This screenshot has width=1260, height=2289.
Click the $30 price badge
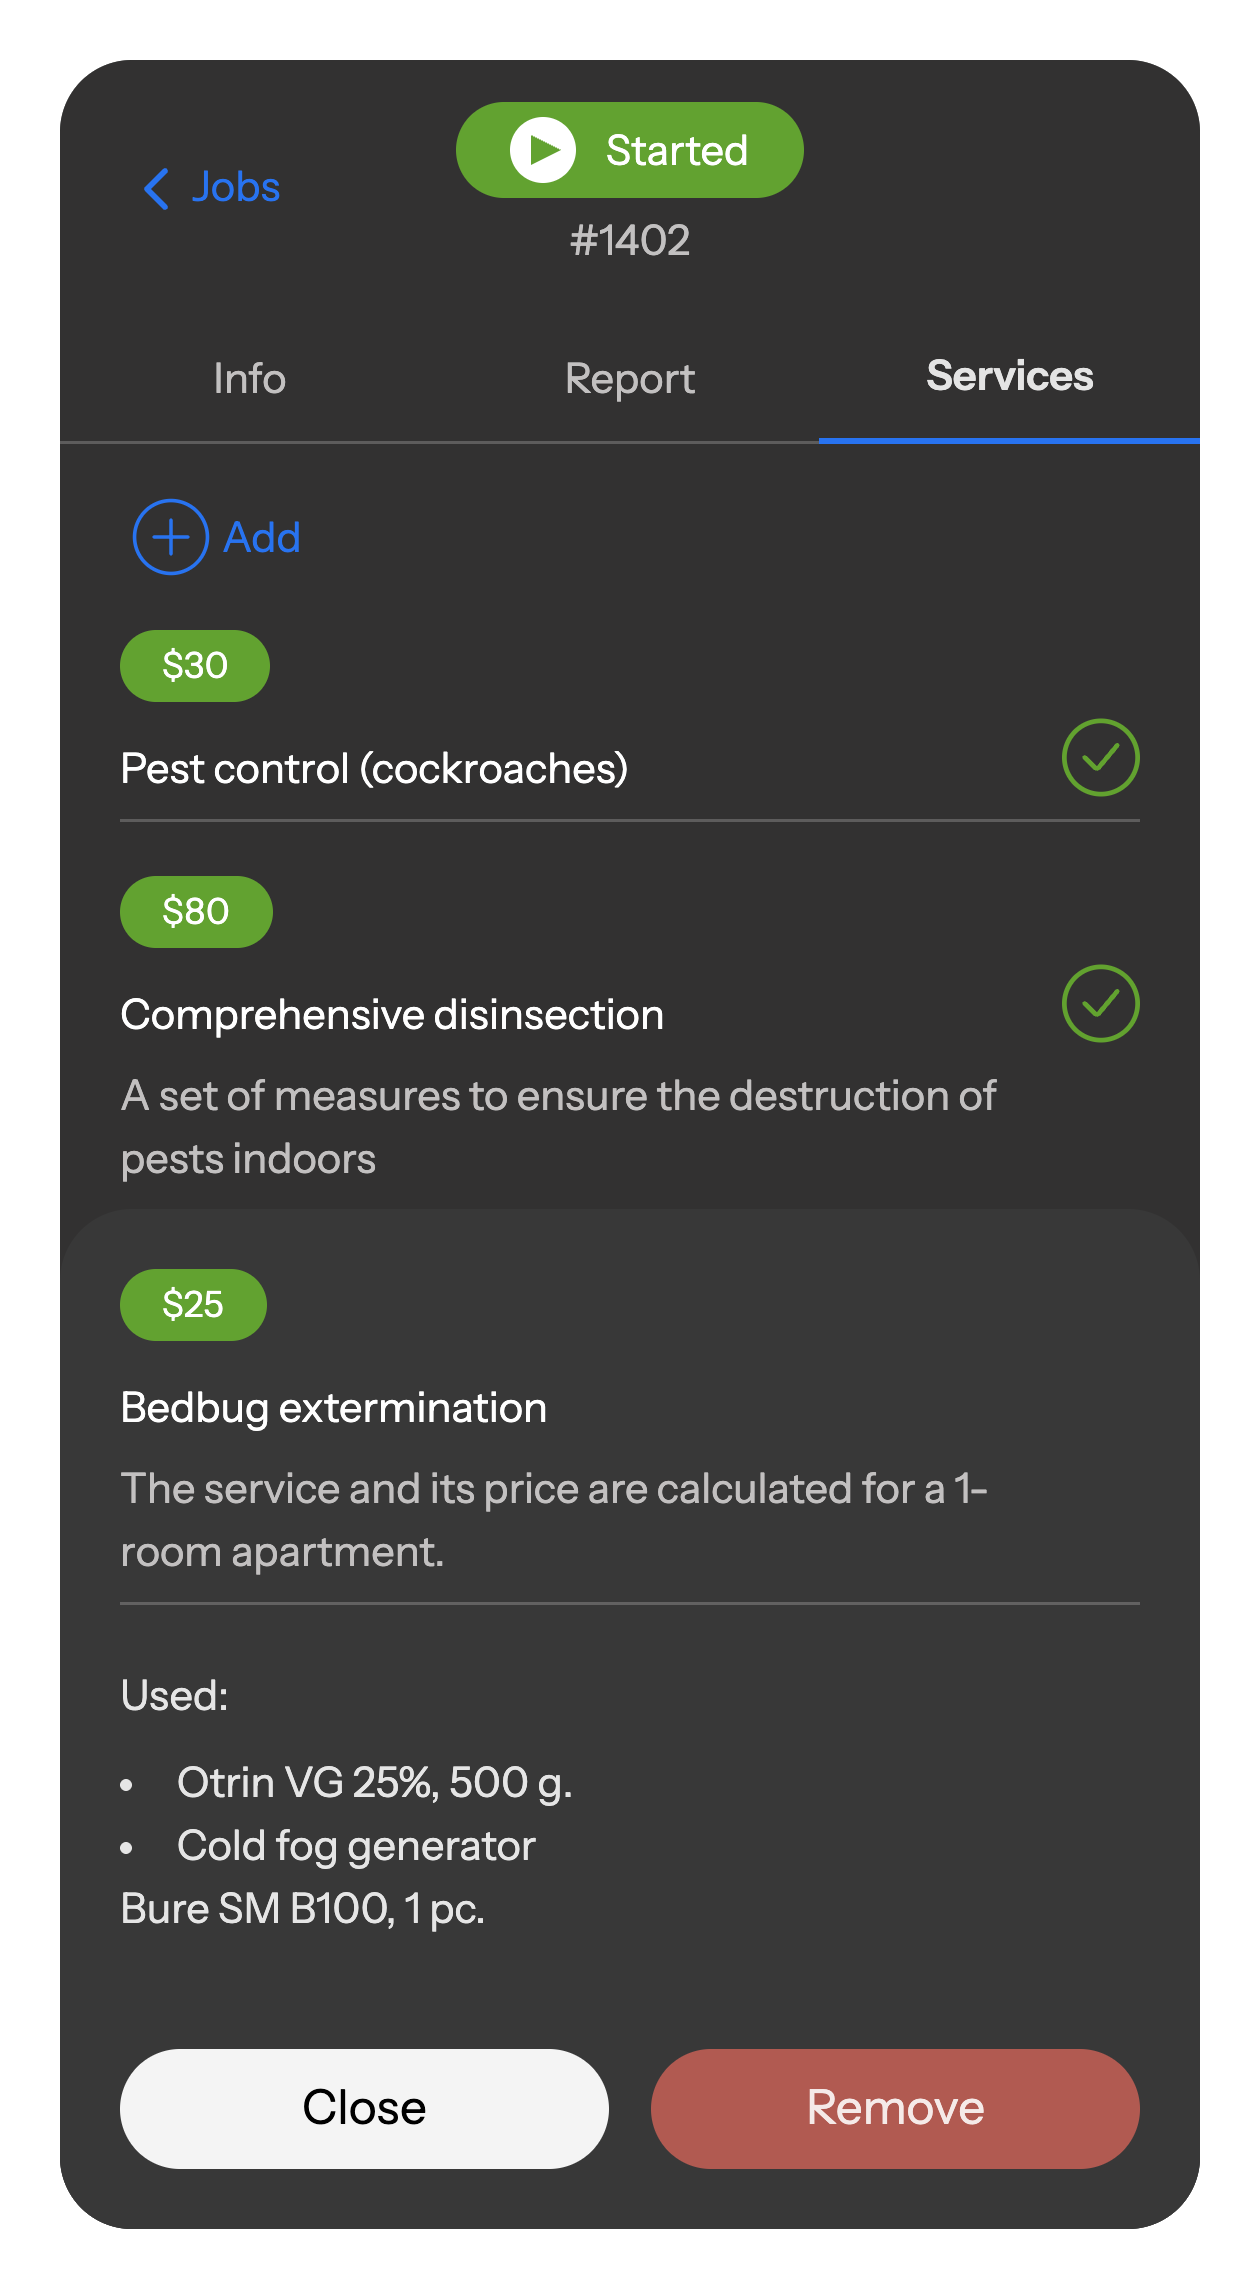[195, 666]
